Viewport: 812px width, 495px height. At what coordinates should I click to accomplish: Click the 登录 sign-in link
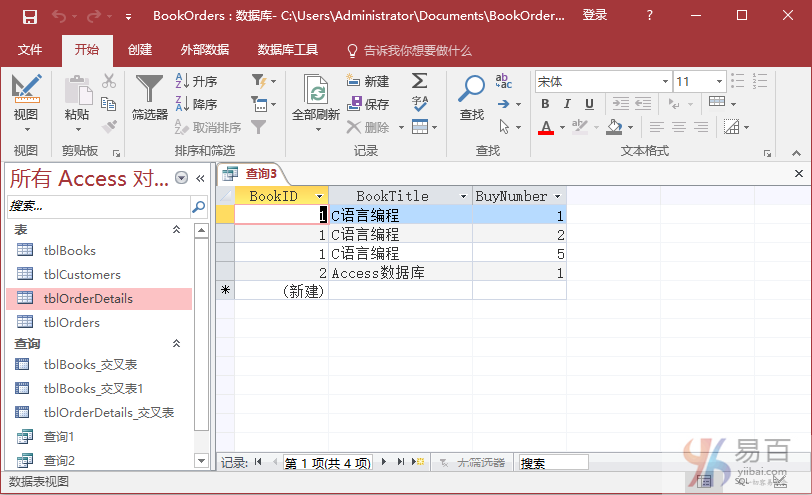[x=595, y=16]
